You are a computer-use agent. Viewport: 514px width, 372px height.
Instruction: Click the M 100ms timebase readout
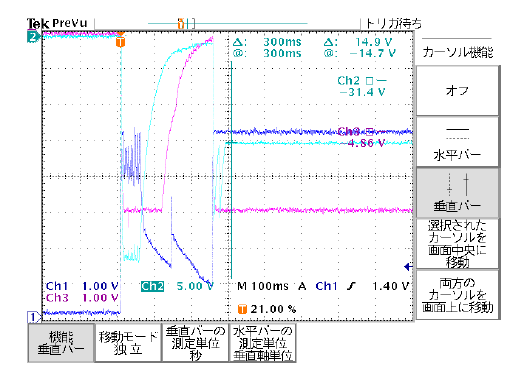tap(263, 286)
